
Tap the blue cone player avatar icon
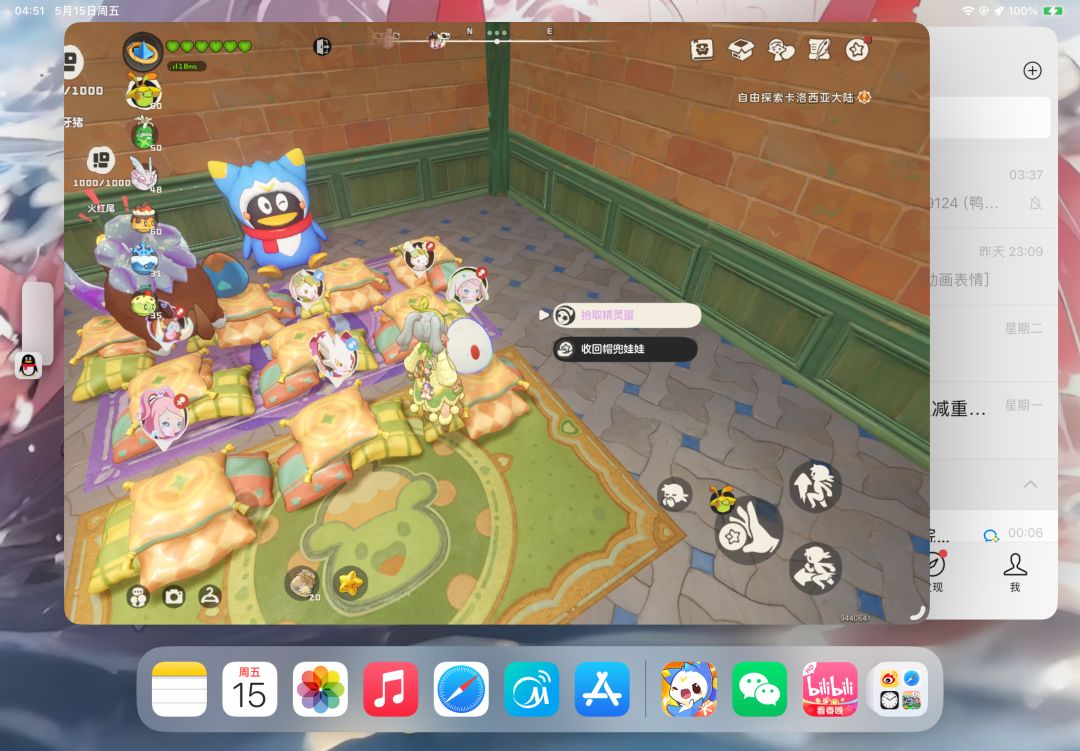pos(143,51)
